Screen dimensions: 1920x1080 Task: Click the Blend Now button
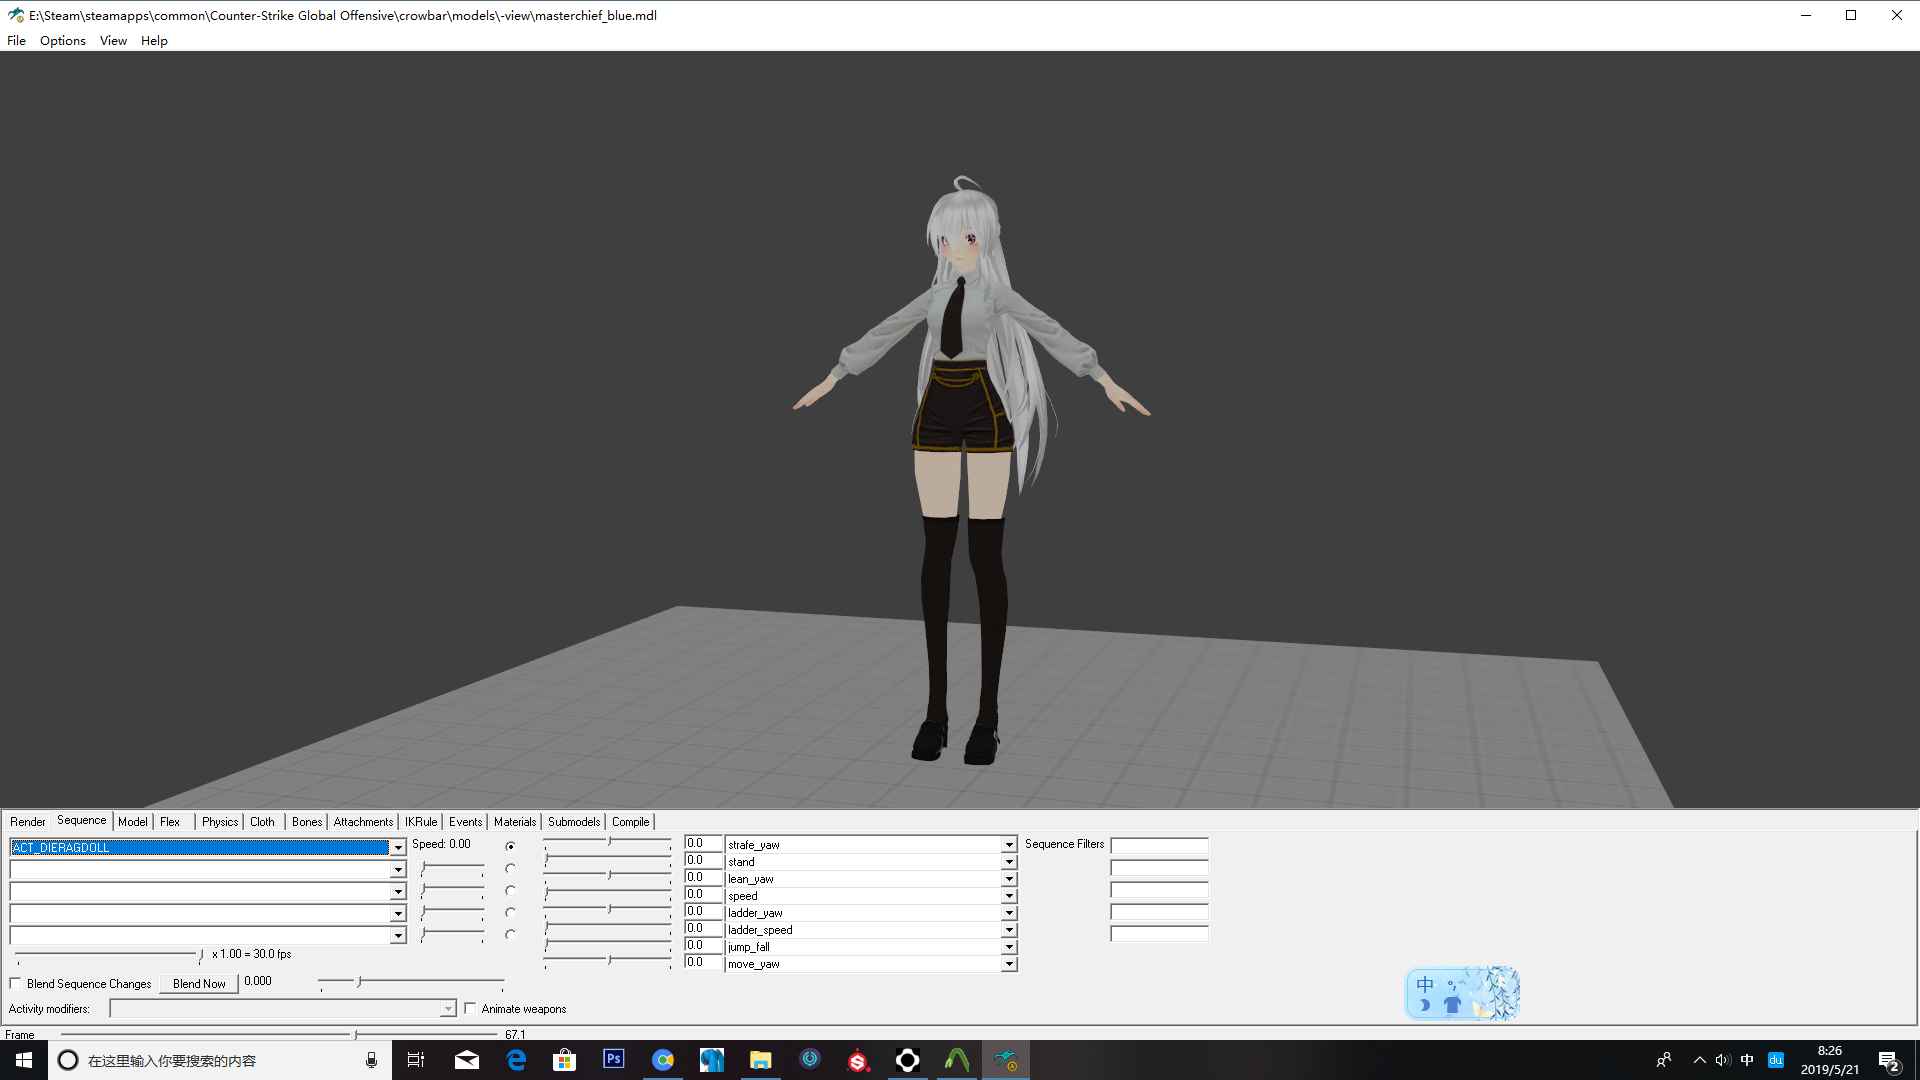(x=199, y=984)
